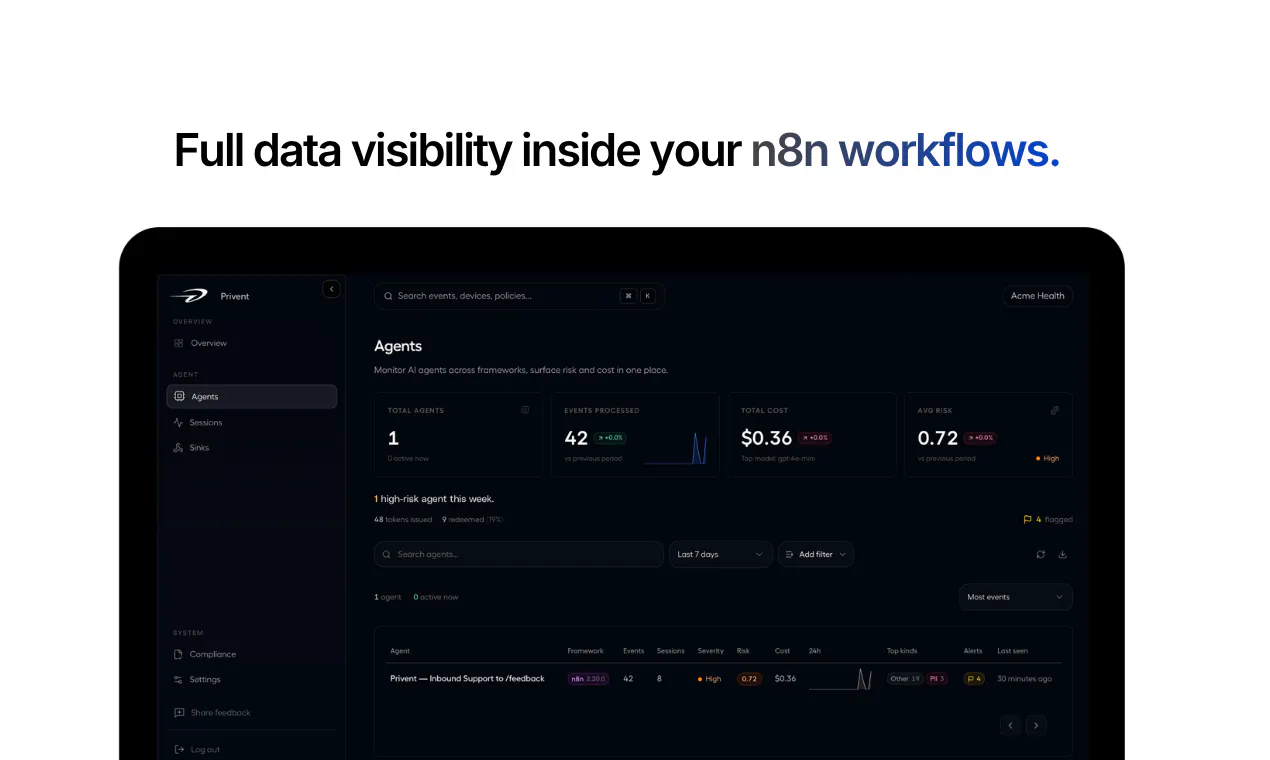Click the 0.72 risk badge in the agent row

pos(750,679)
